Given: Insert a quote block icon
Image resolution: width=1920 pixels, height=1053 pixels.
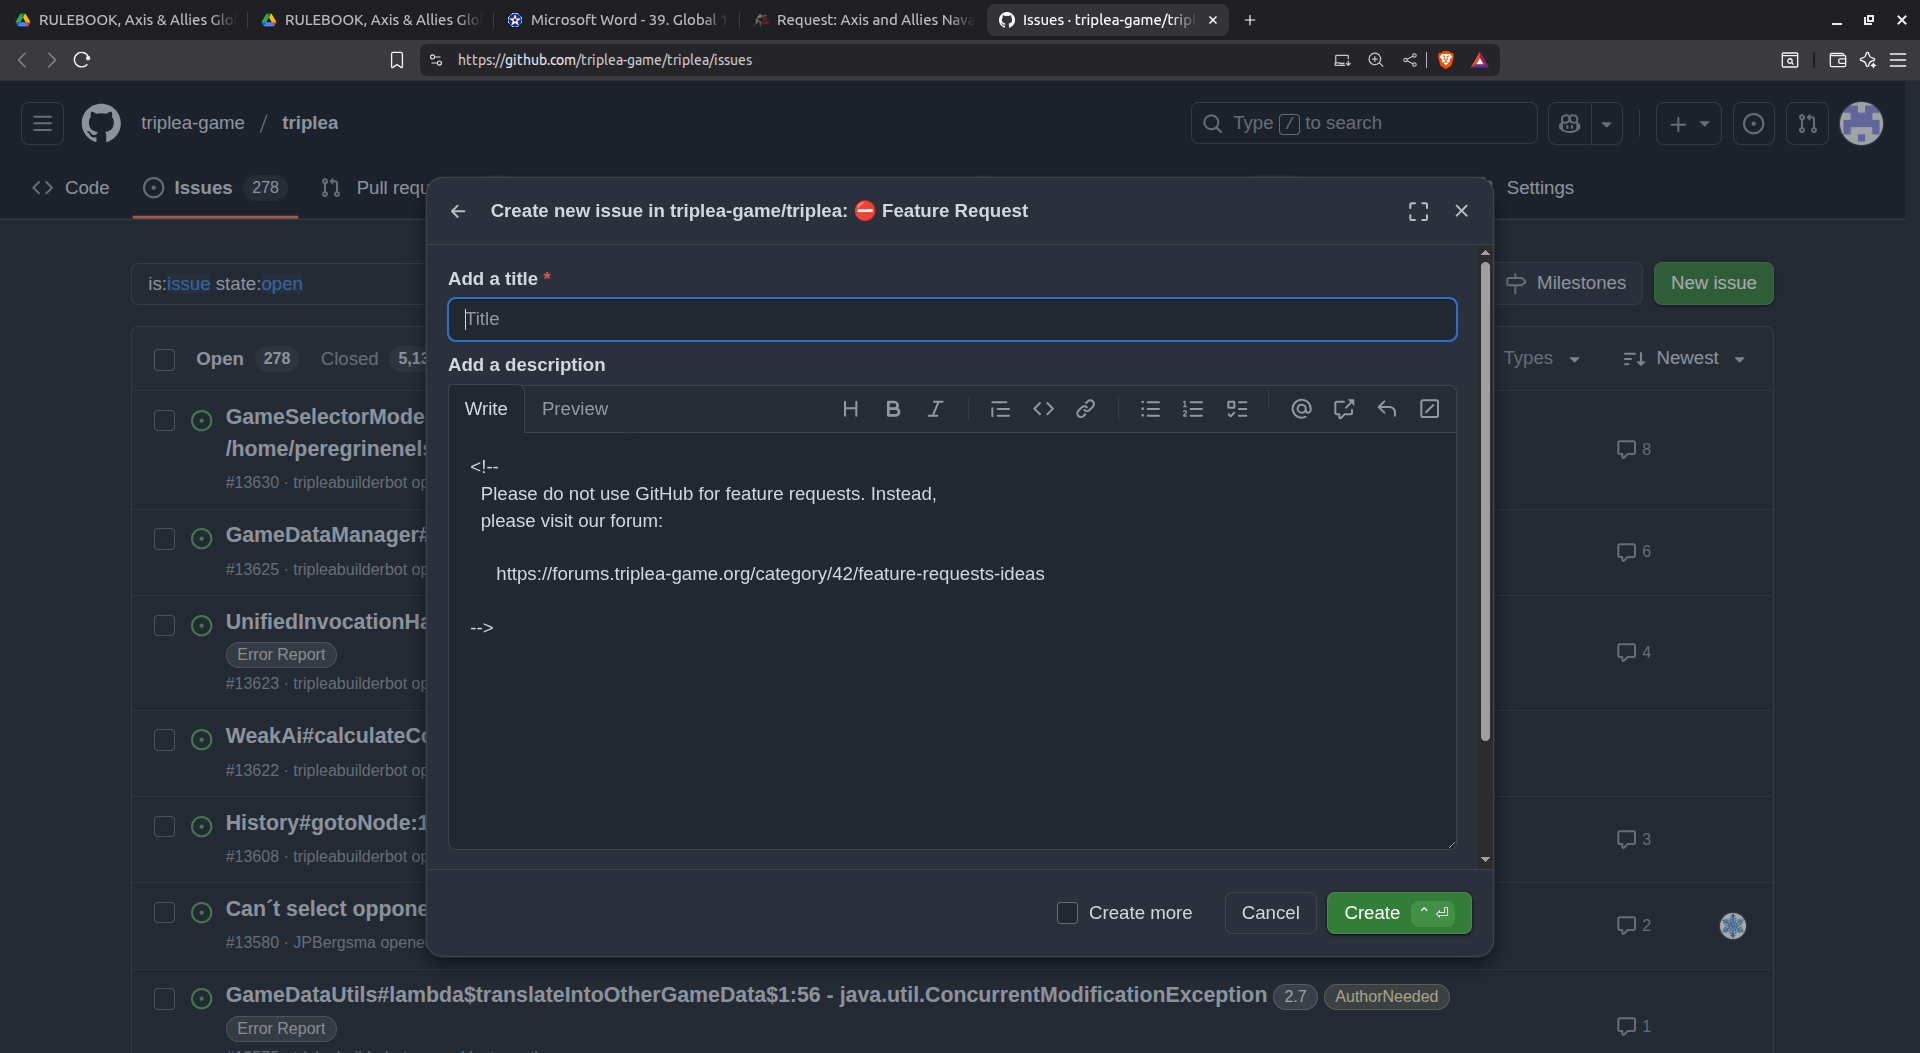Looking at the screenshot, I should [1000, 409].
